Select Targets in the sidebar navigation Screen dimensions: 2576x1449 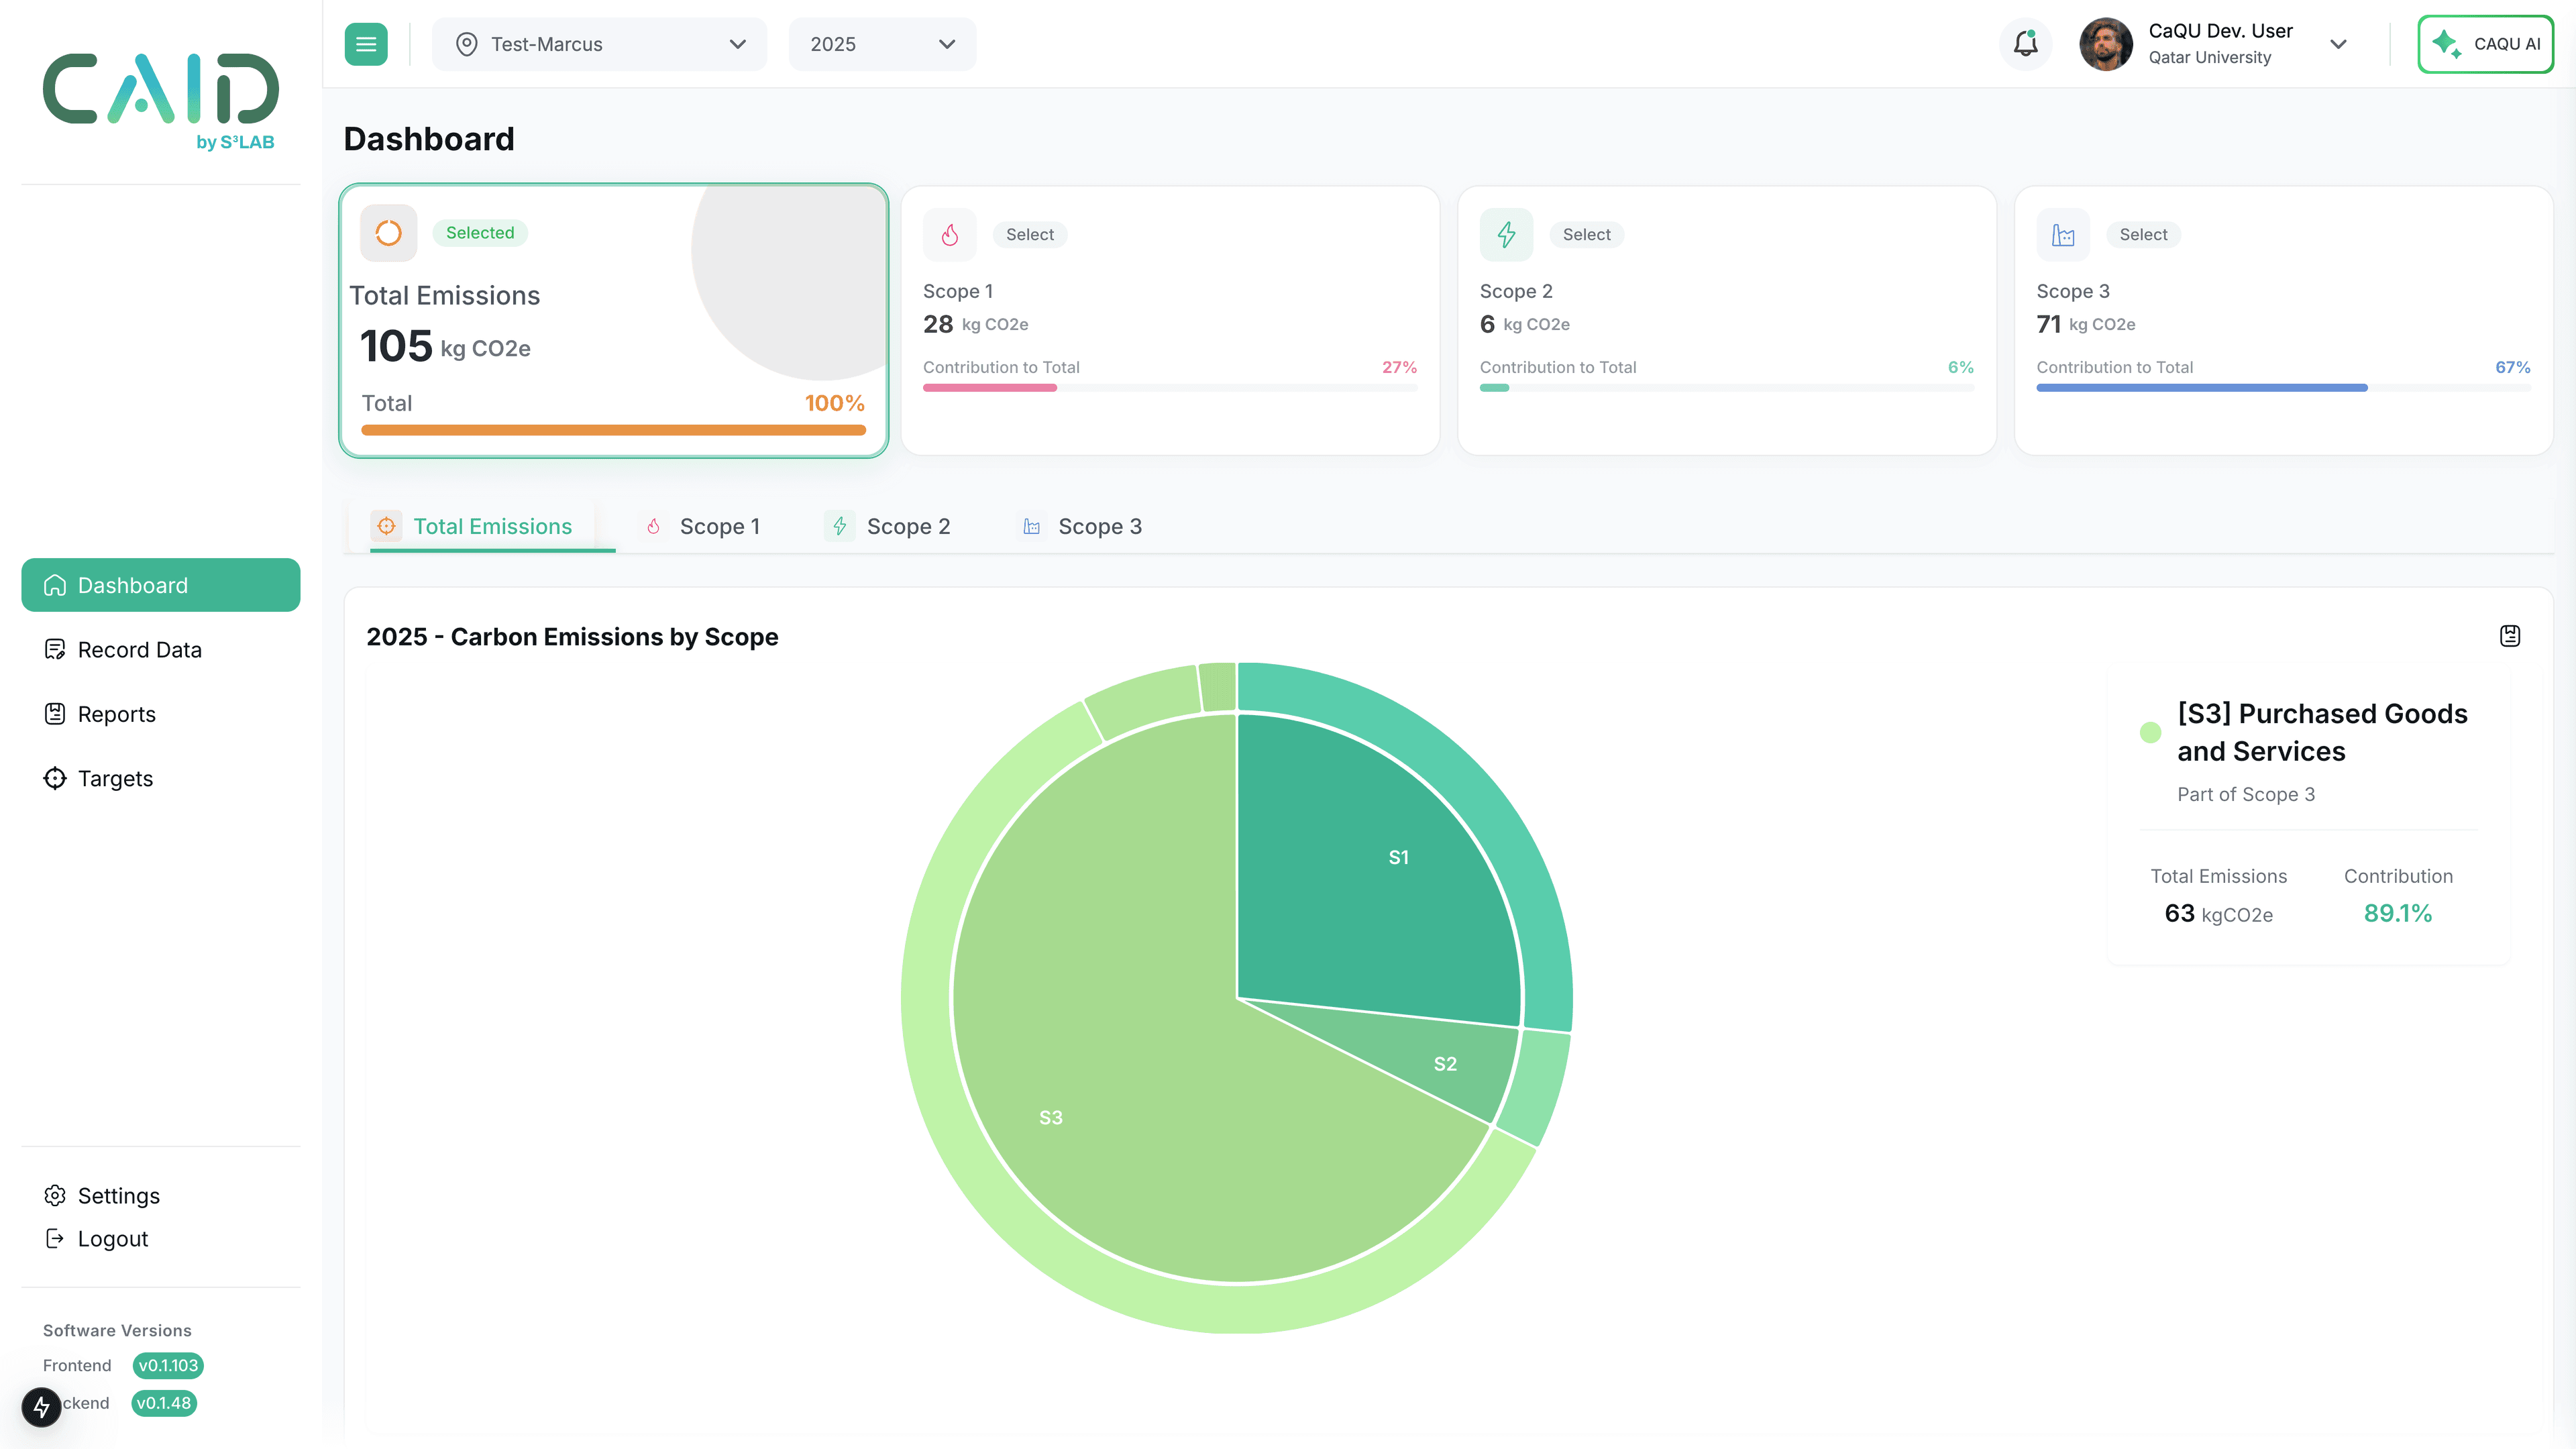pyautogui.click(x=115, y=778)
